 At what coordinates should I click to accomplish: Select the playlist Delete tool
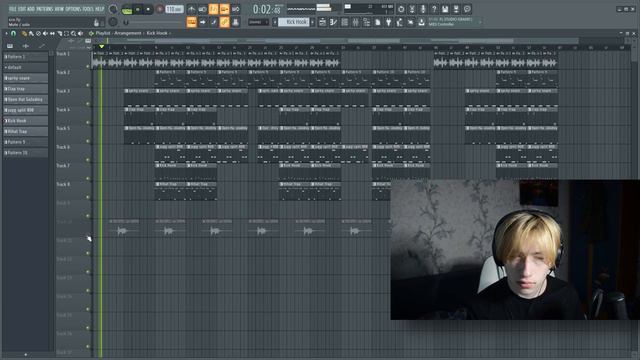coord(38,33)
